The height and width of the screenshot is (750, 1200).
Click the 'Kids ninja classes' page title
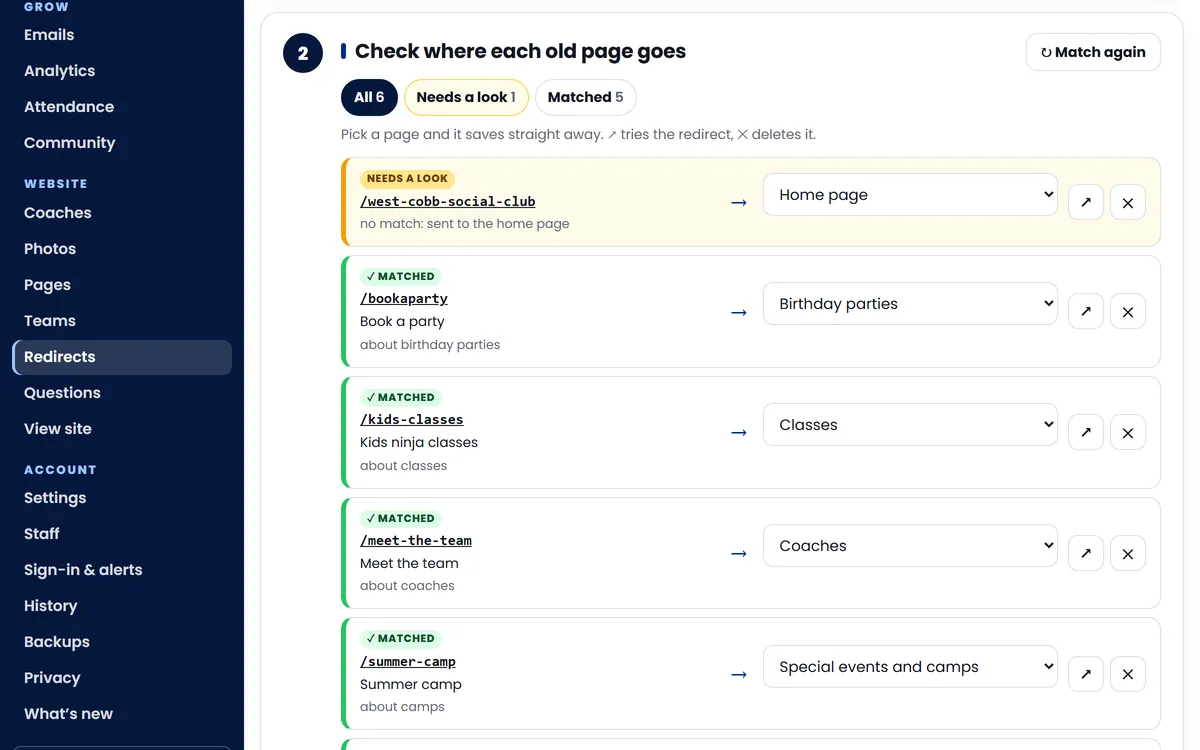(419, 442)
